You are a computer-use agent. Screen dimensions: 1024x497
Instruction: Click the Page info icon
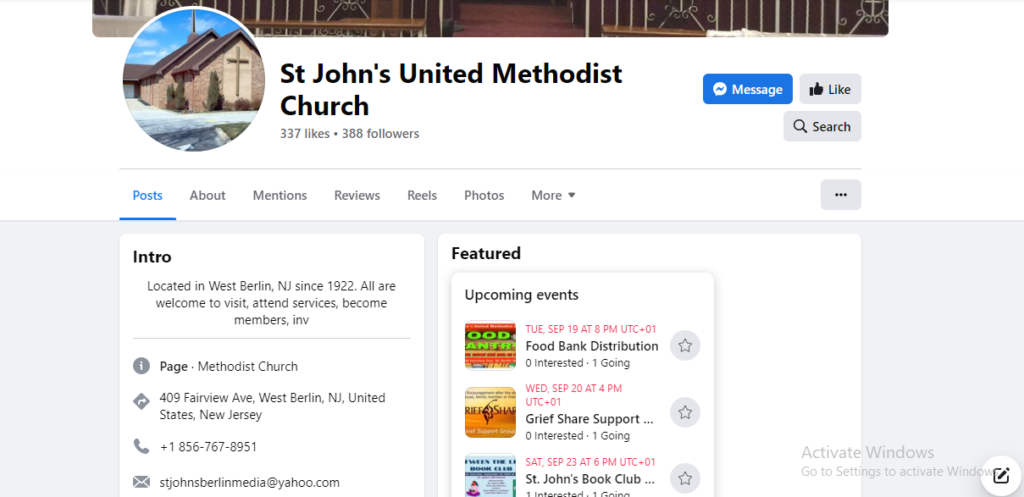pos(142,366)
